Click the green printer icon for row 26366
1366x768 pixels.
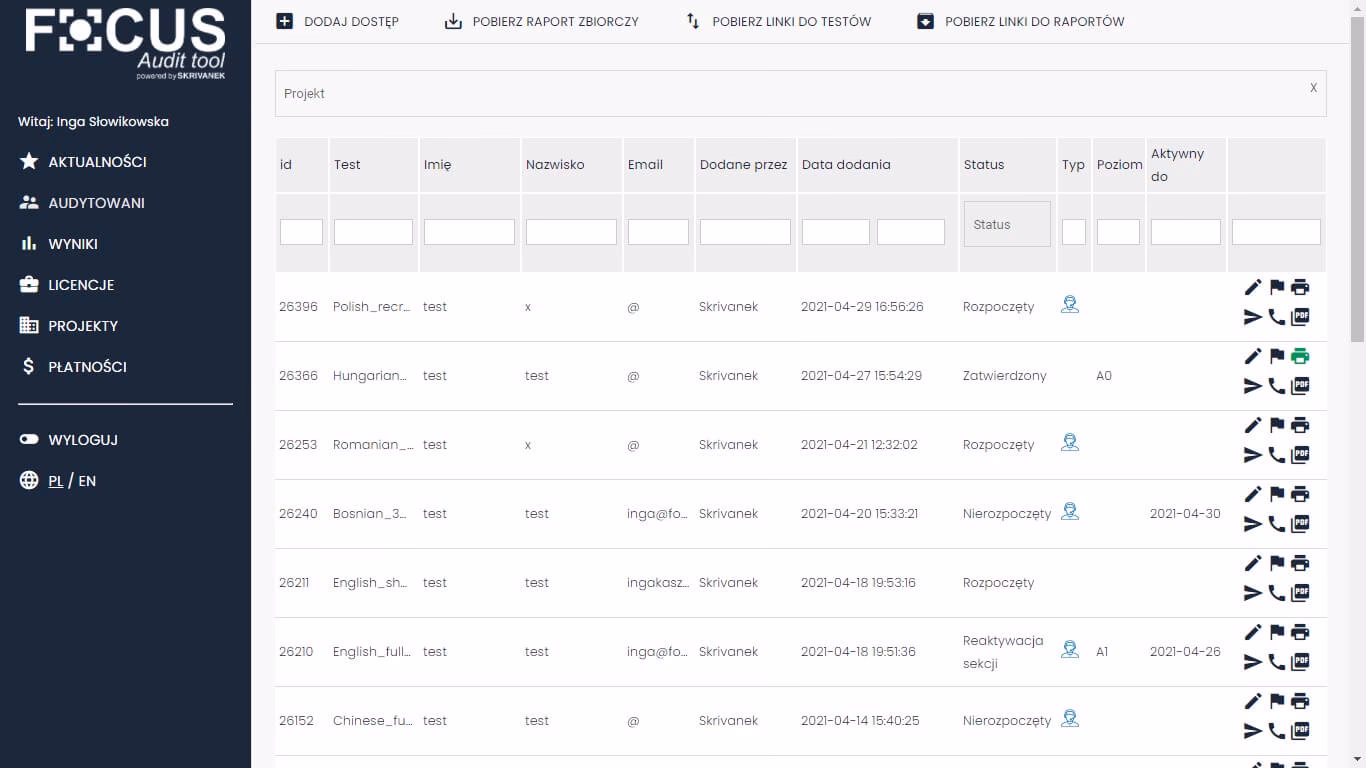[1300, 356]
